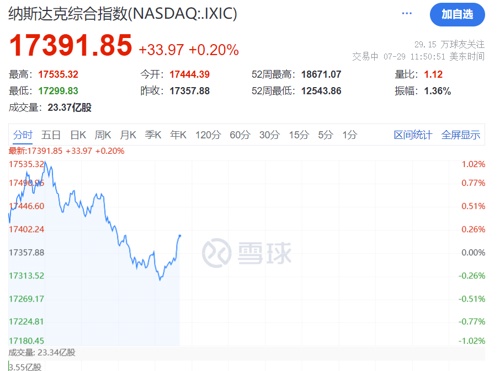Open 区间统计 range statistics
The height and width of the screenshot is (371, 500).
(x=413, y=135)
